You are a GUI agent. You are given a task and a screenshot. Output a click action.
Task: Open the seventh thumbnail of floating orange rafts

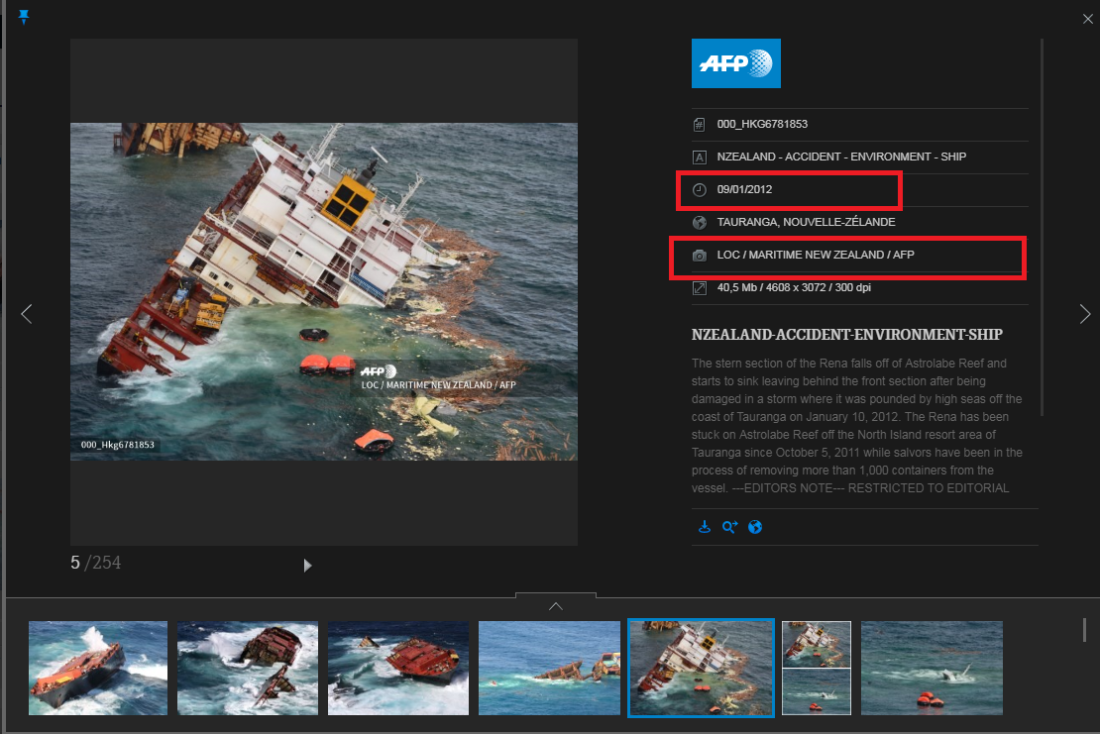click(932, 668)
